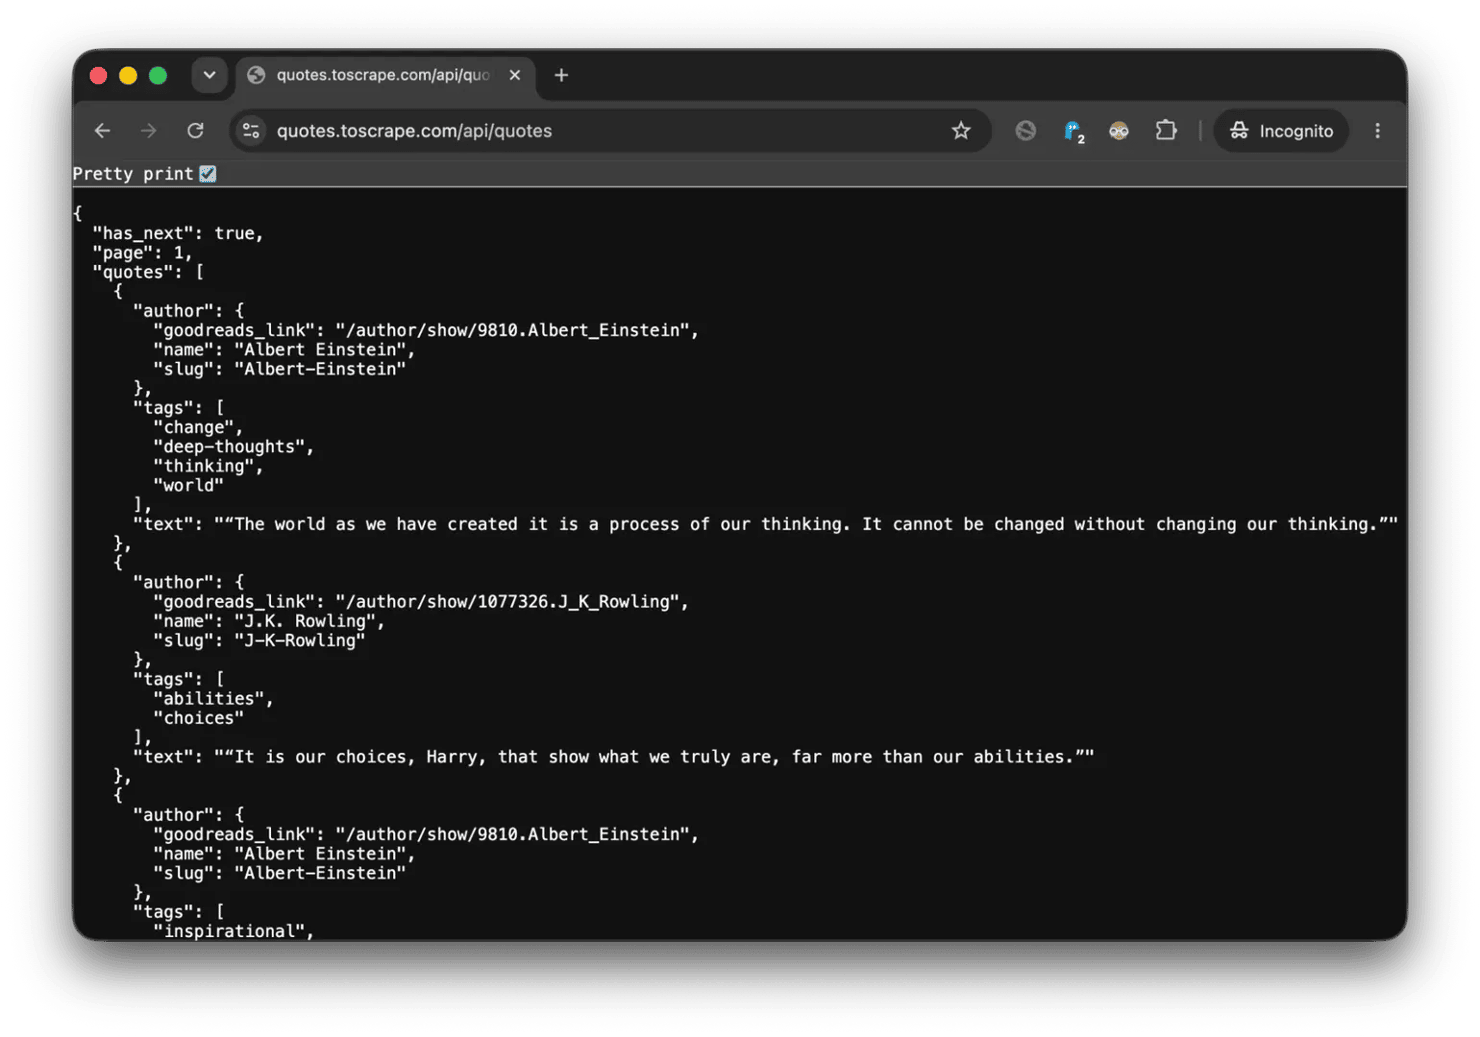Open a new tab with plus button
The height and width of the screenshot is (1037, 1480).
(561, 75)
